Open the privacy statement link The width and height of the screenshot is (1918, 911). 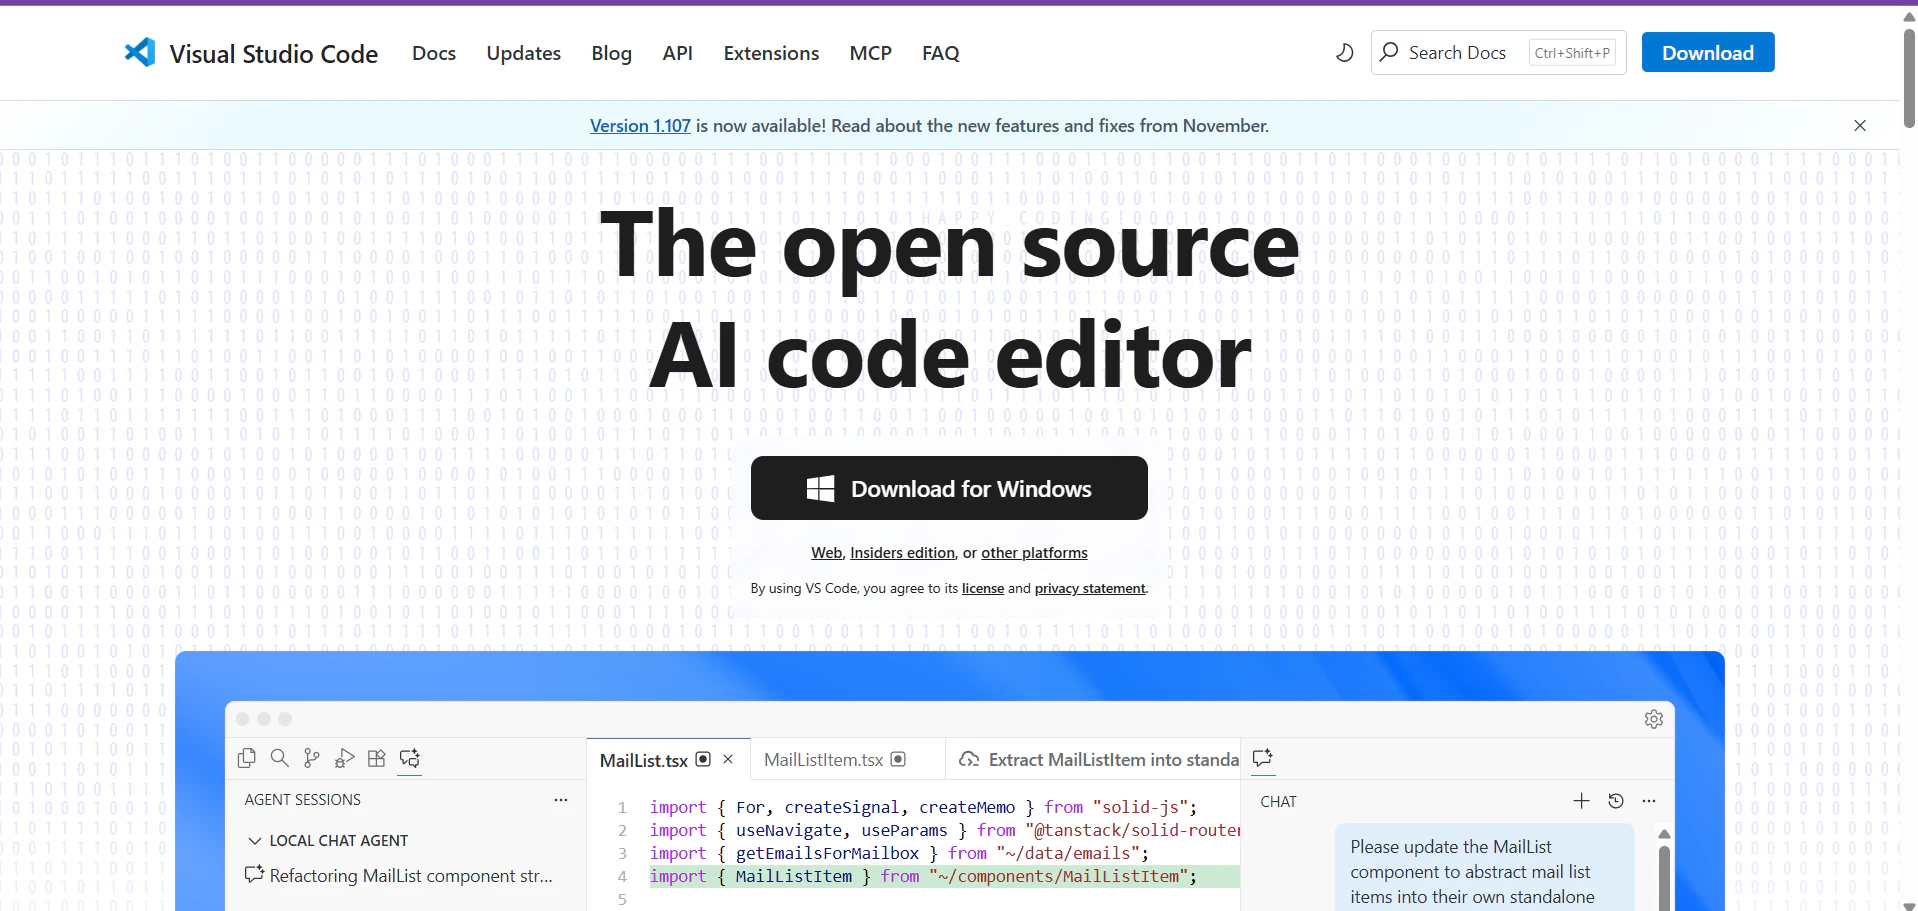pos(1090,588)
